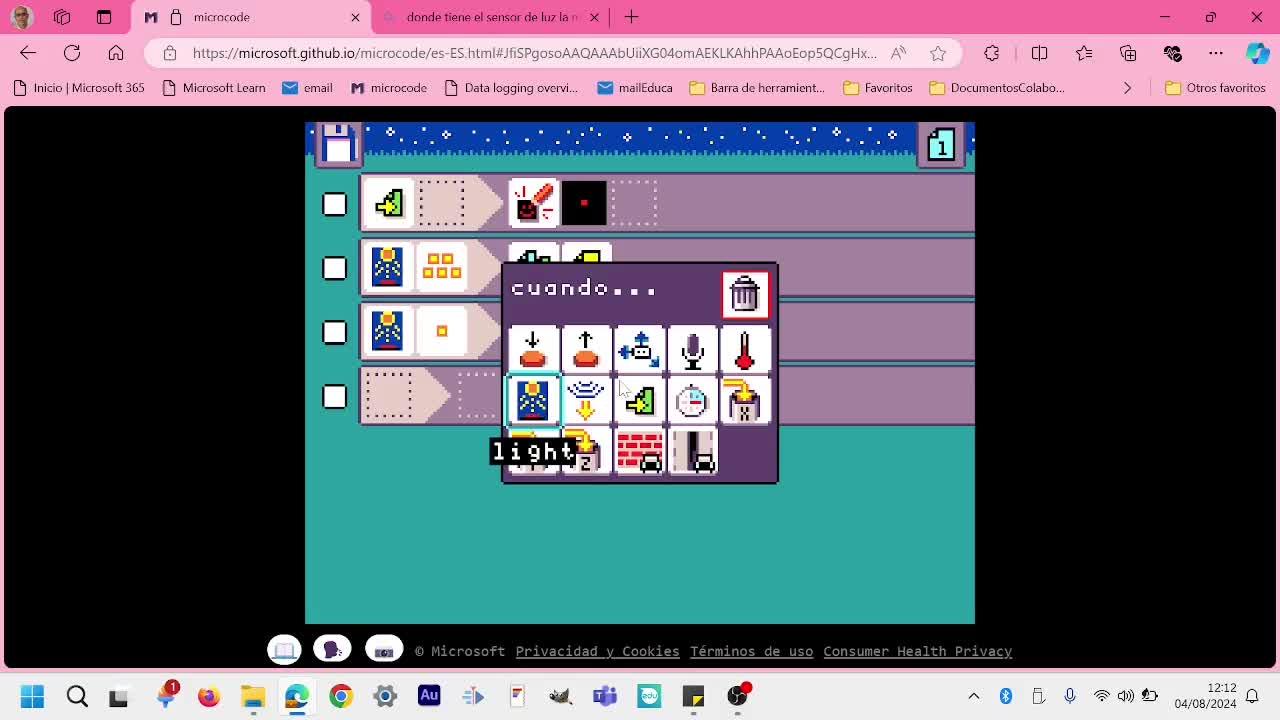Open the Data logging overview bookmark

pos(511,88)
